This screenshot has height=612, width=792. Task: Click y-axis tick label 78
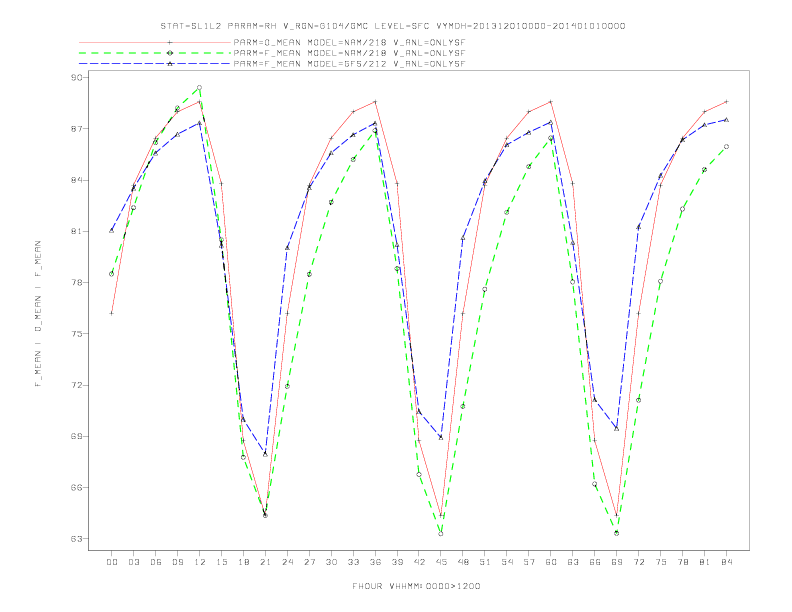(x=78, y=283)
